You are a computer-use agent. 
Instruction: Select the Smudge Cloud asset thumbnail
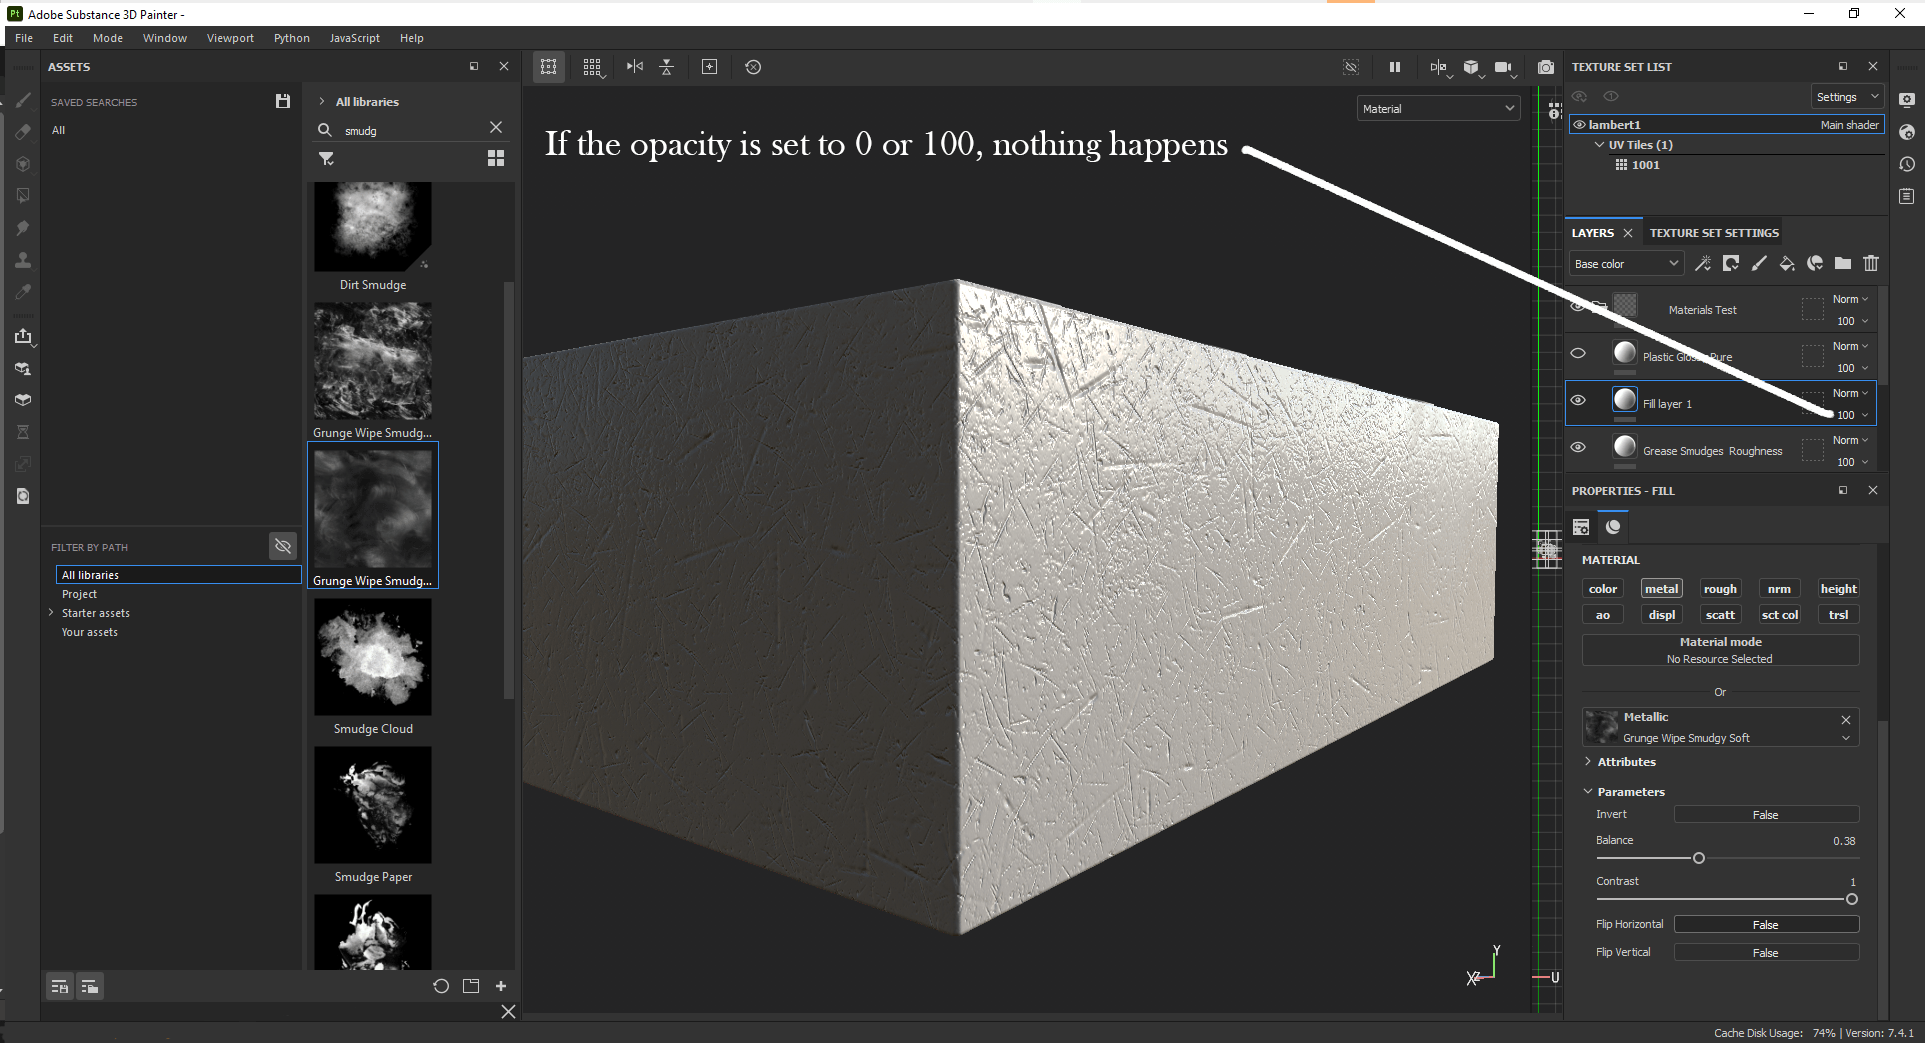pyautogui.click(x=372, y=657)
